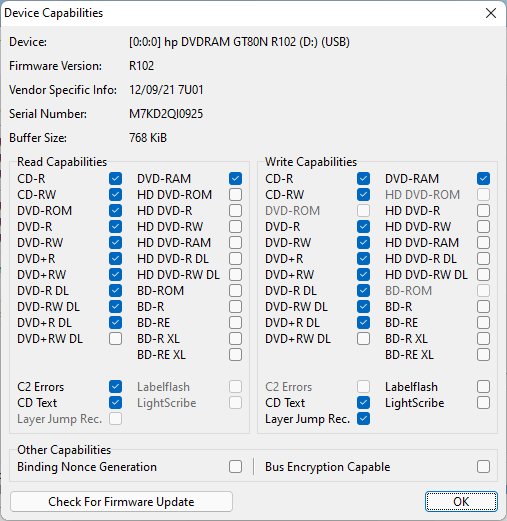The image size is (507, 521).
Task: Toggle Write DVD+R checkbox
Action: pos(363,258)
